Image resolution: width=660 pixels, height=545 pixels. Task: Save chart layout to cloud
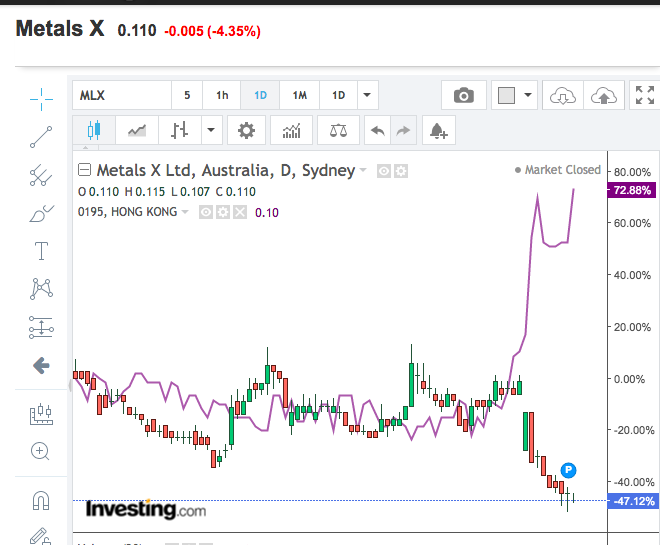pyautogui.click(x=604, y=95)
